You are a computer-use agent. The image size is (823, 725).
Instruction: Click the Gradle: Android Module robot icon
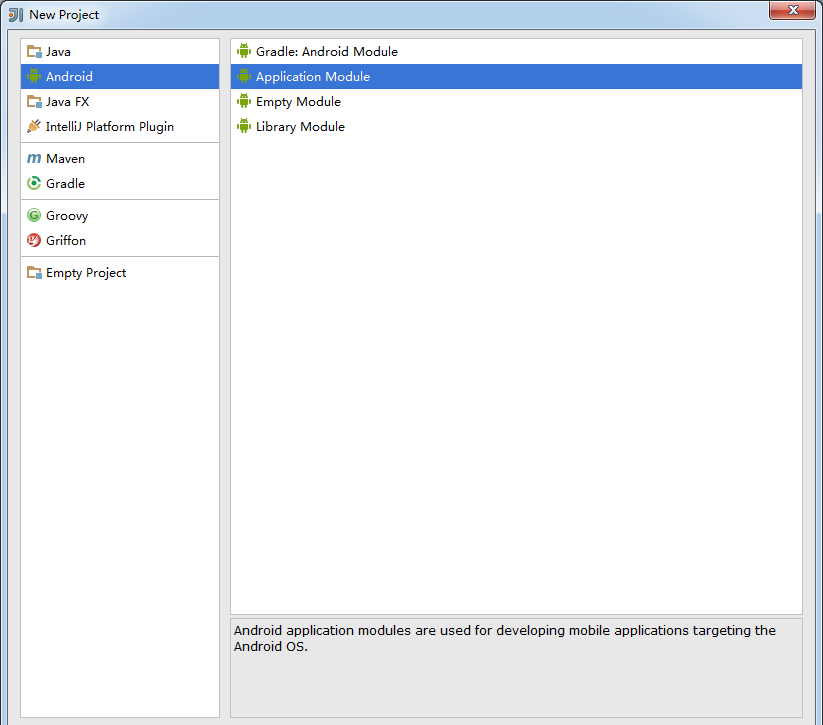[x=244, y=51]
